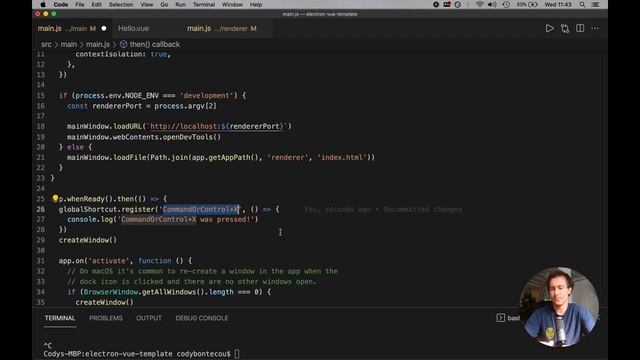Click line number 15 in the gutter
The image size is (640, 360).
(x=40, y=96)
